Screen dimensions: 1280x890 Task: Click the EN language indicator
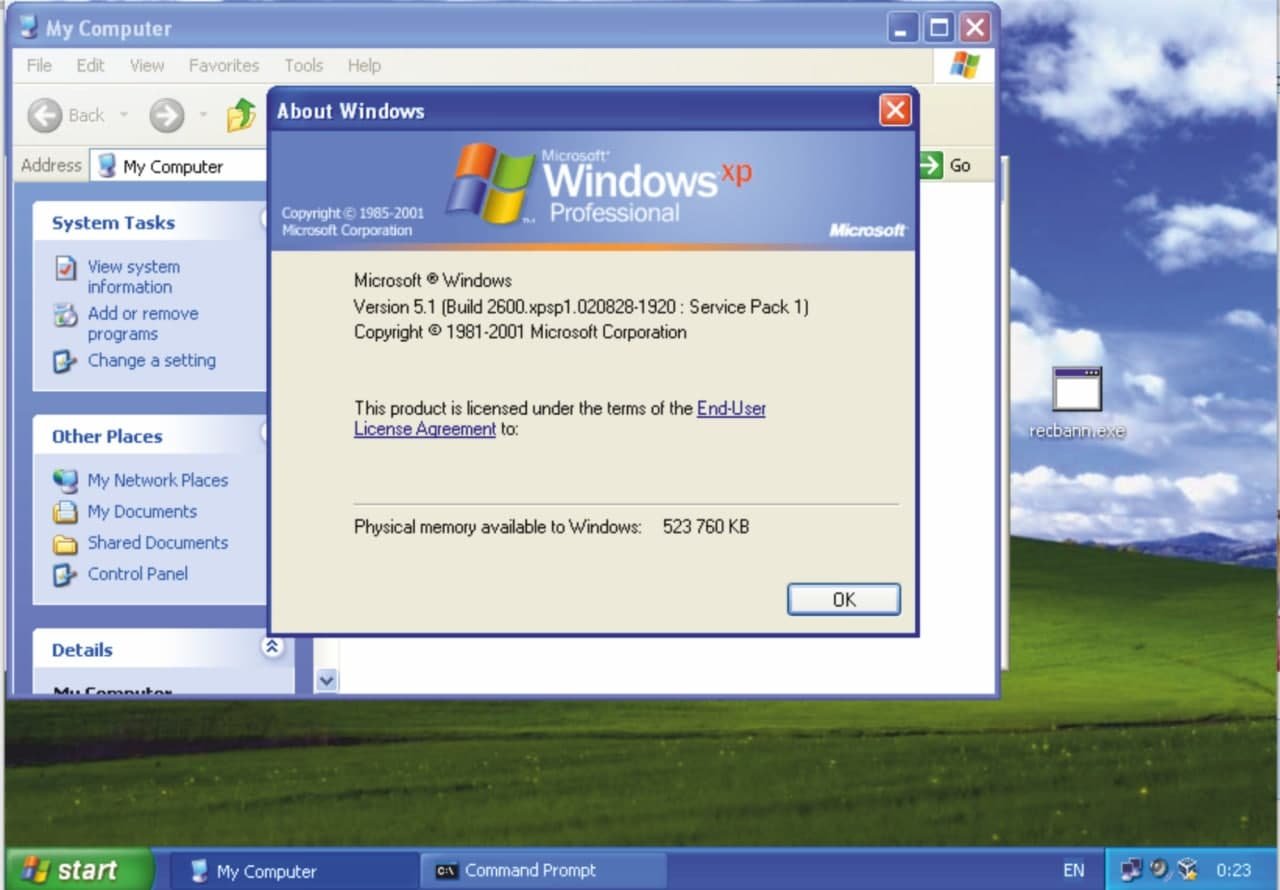pyautogui.click(x=1074, y=870)
